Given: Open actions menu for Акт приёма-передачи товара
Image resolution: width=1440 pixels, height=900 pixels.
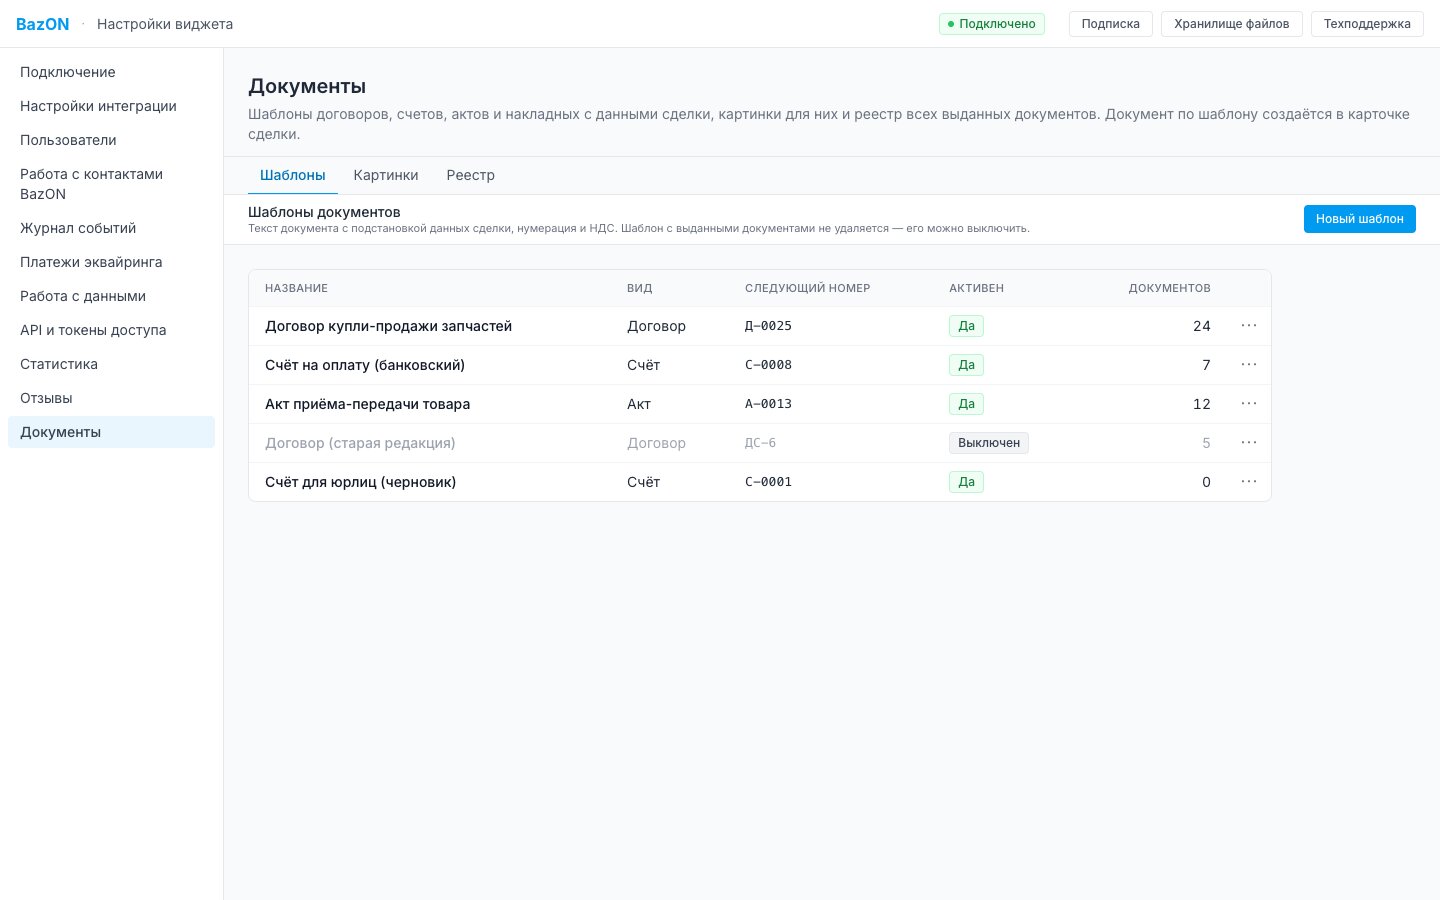Looking at the screenshot, I should (1249, 404).
